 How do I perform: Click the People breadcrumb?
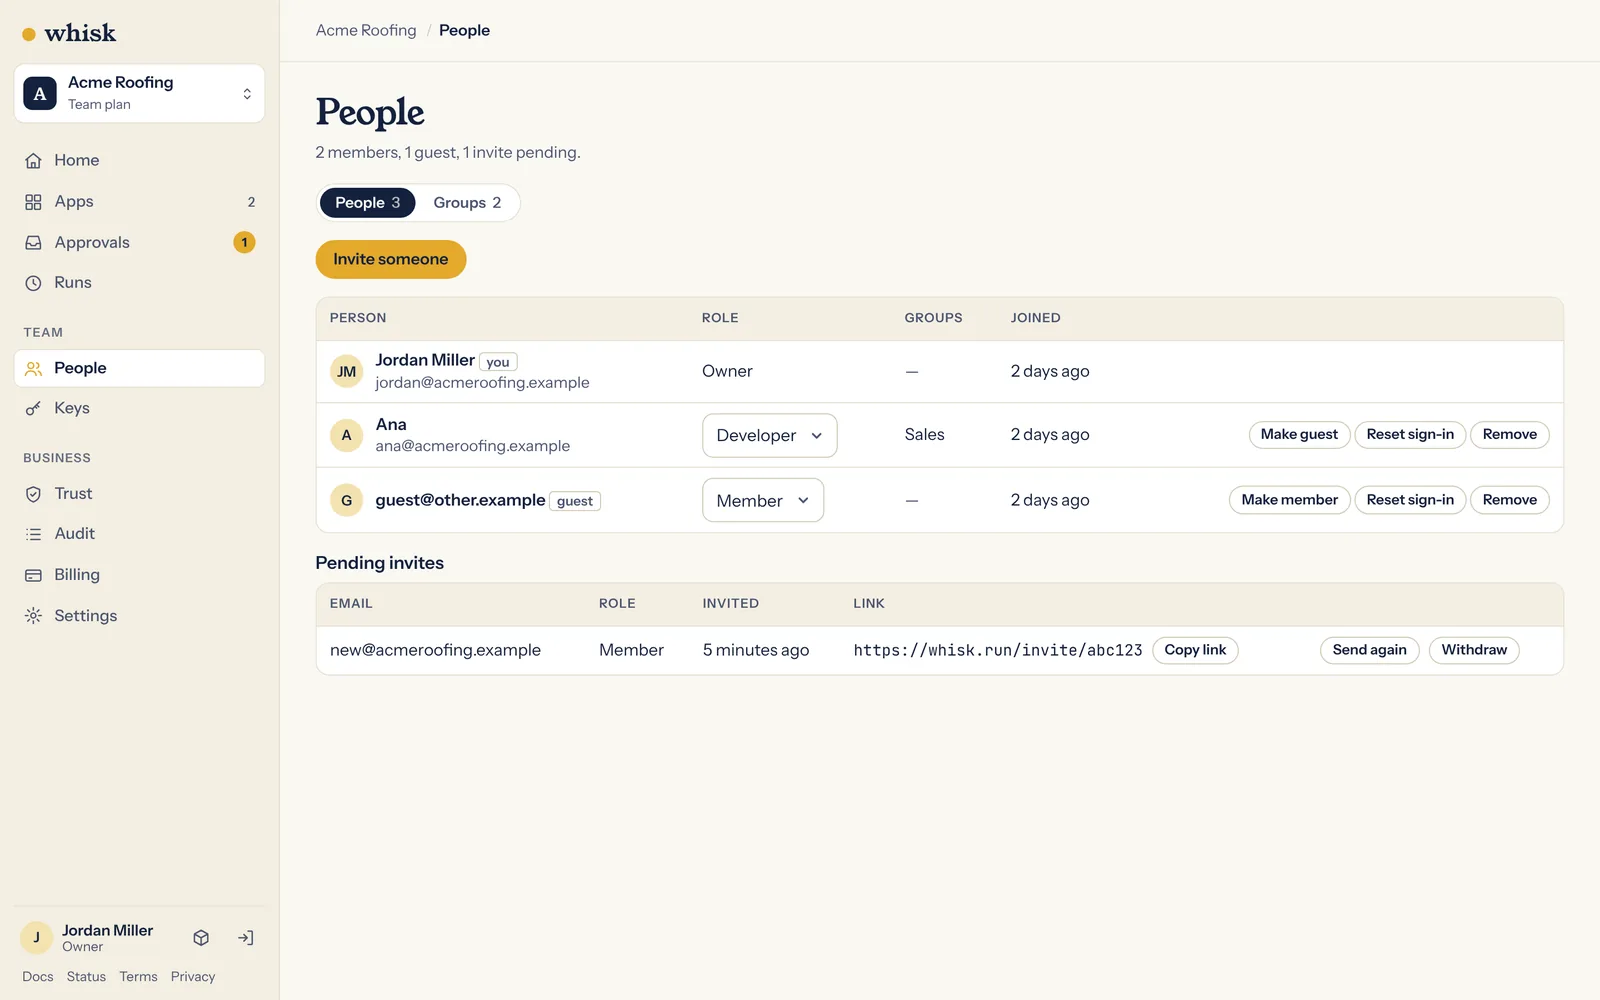coord(464,31)
